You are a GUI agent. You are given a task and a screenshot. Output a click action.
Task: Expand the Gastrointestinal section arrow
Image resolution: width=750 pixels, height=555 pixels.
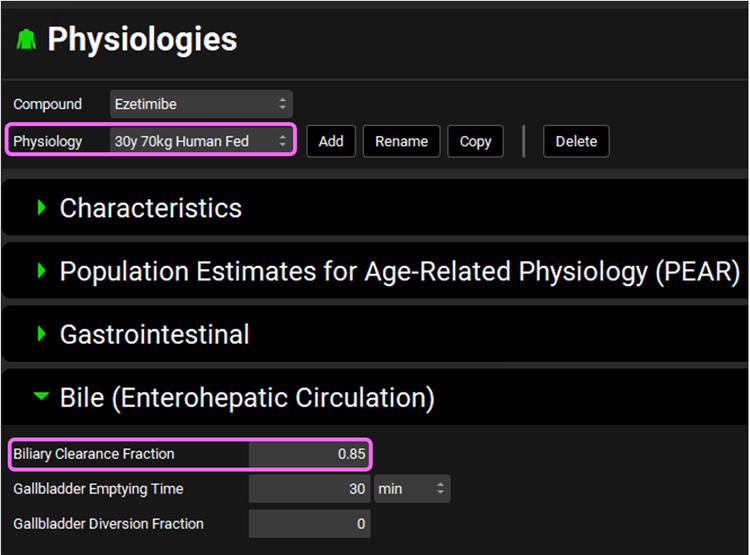[x=42, y=334]
